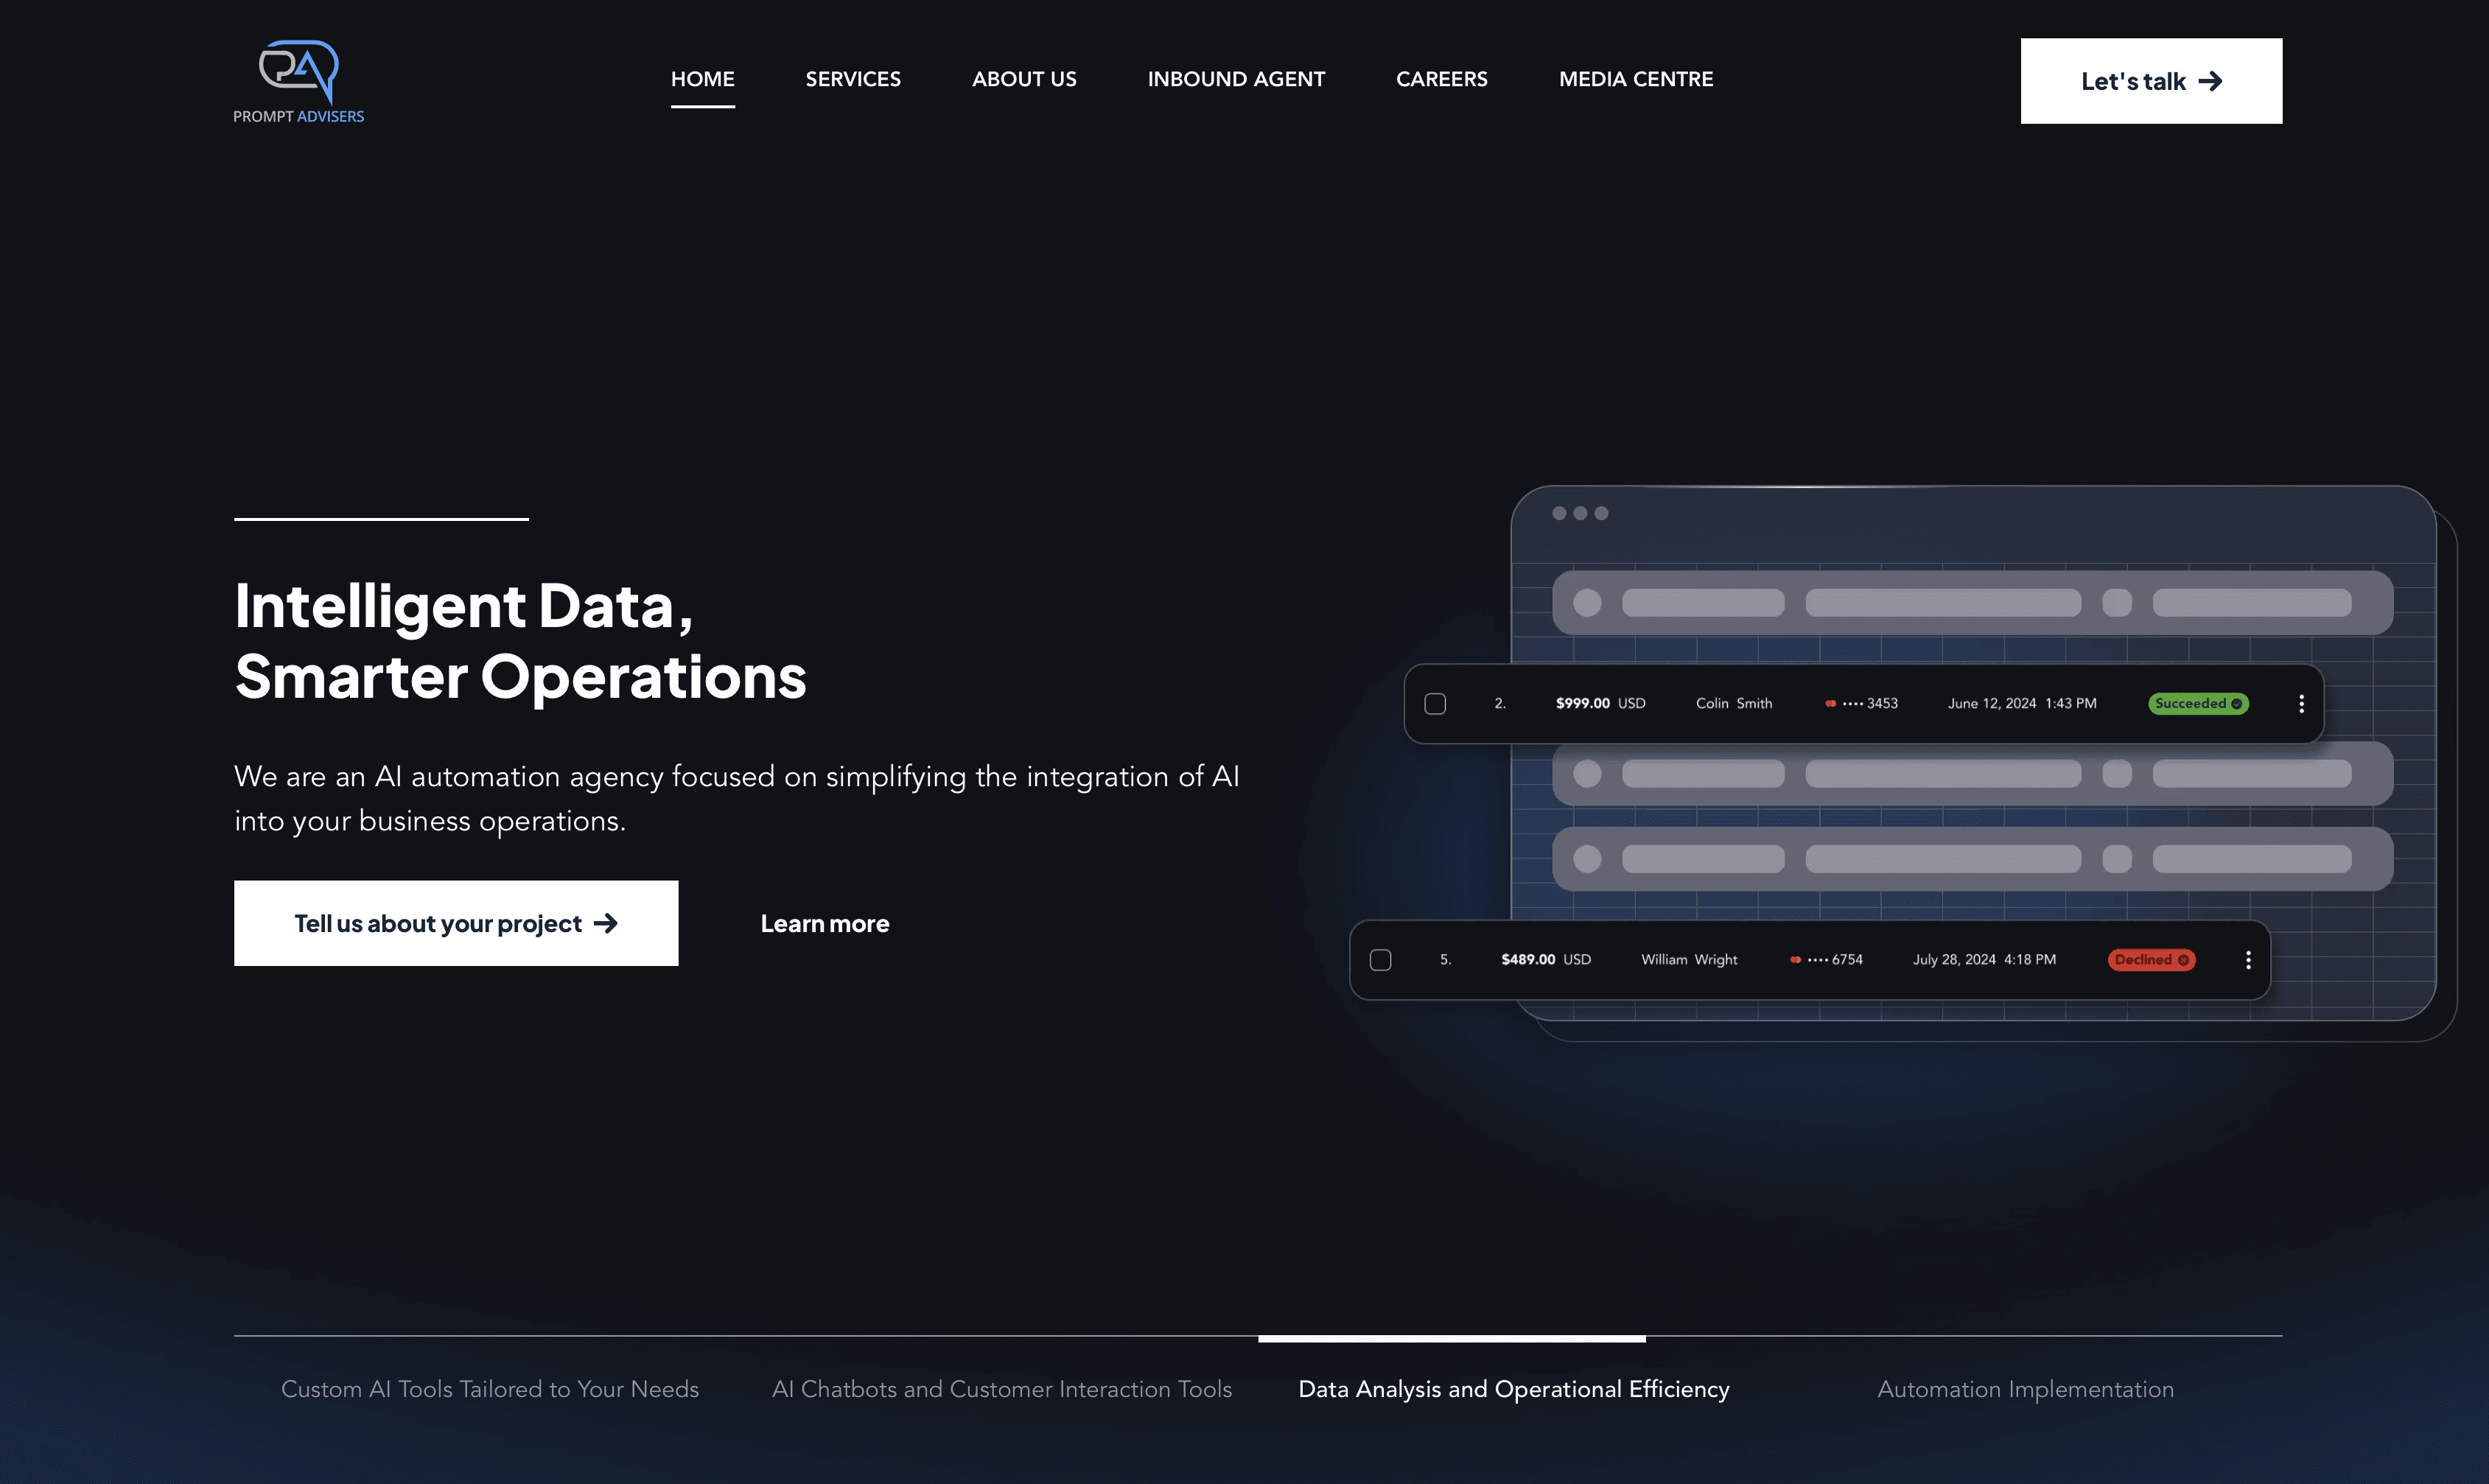Image resolution: width=2489 pixels, height=1484 pixels.
Task: Tick the checkbox for the $489.00 transaction
Action: click(1380, 960)
